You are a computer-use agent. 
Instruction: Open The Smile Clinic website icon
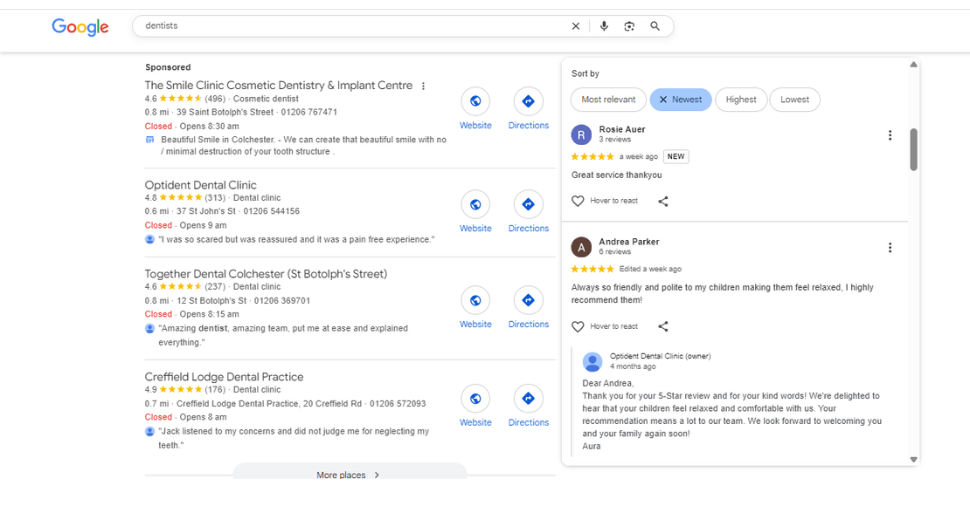pos(475,101)
